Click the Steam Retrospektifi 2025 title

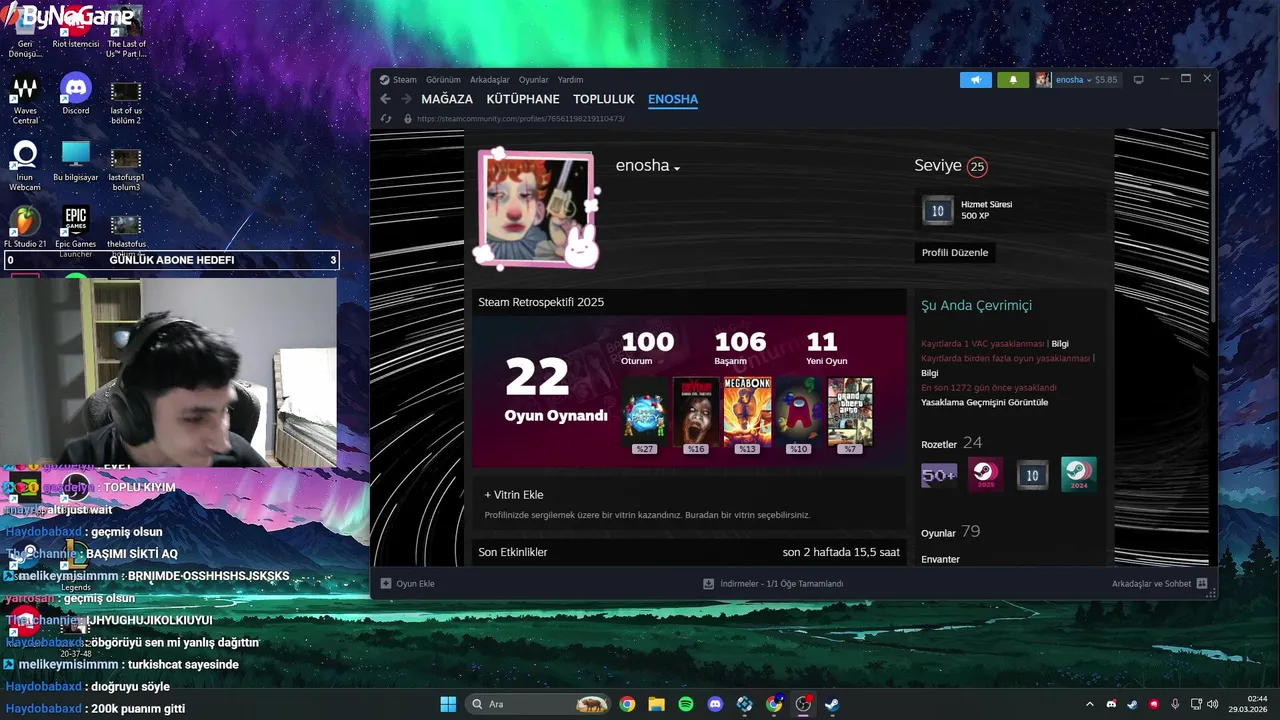pos(541,302)
